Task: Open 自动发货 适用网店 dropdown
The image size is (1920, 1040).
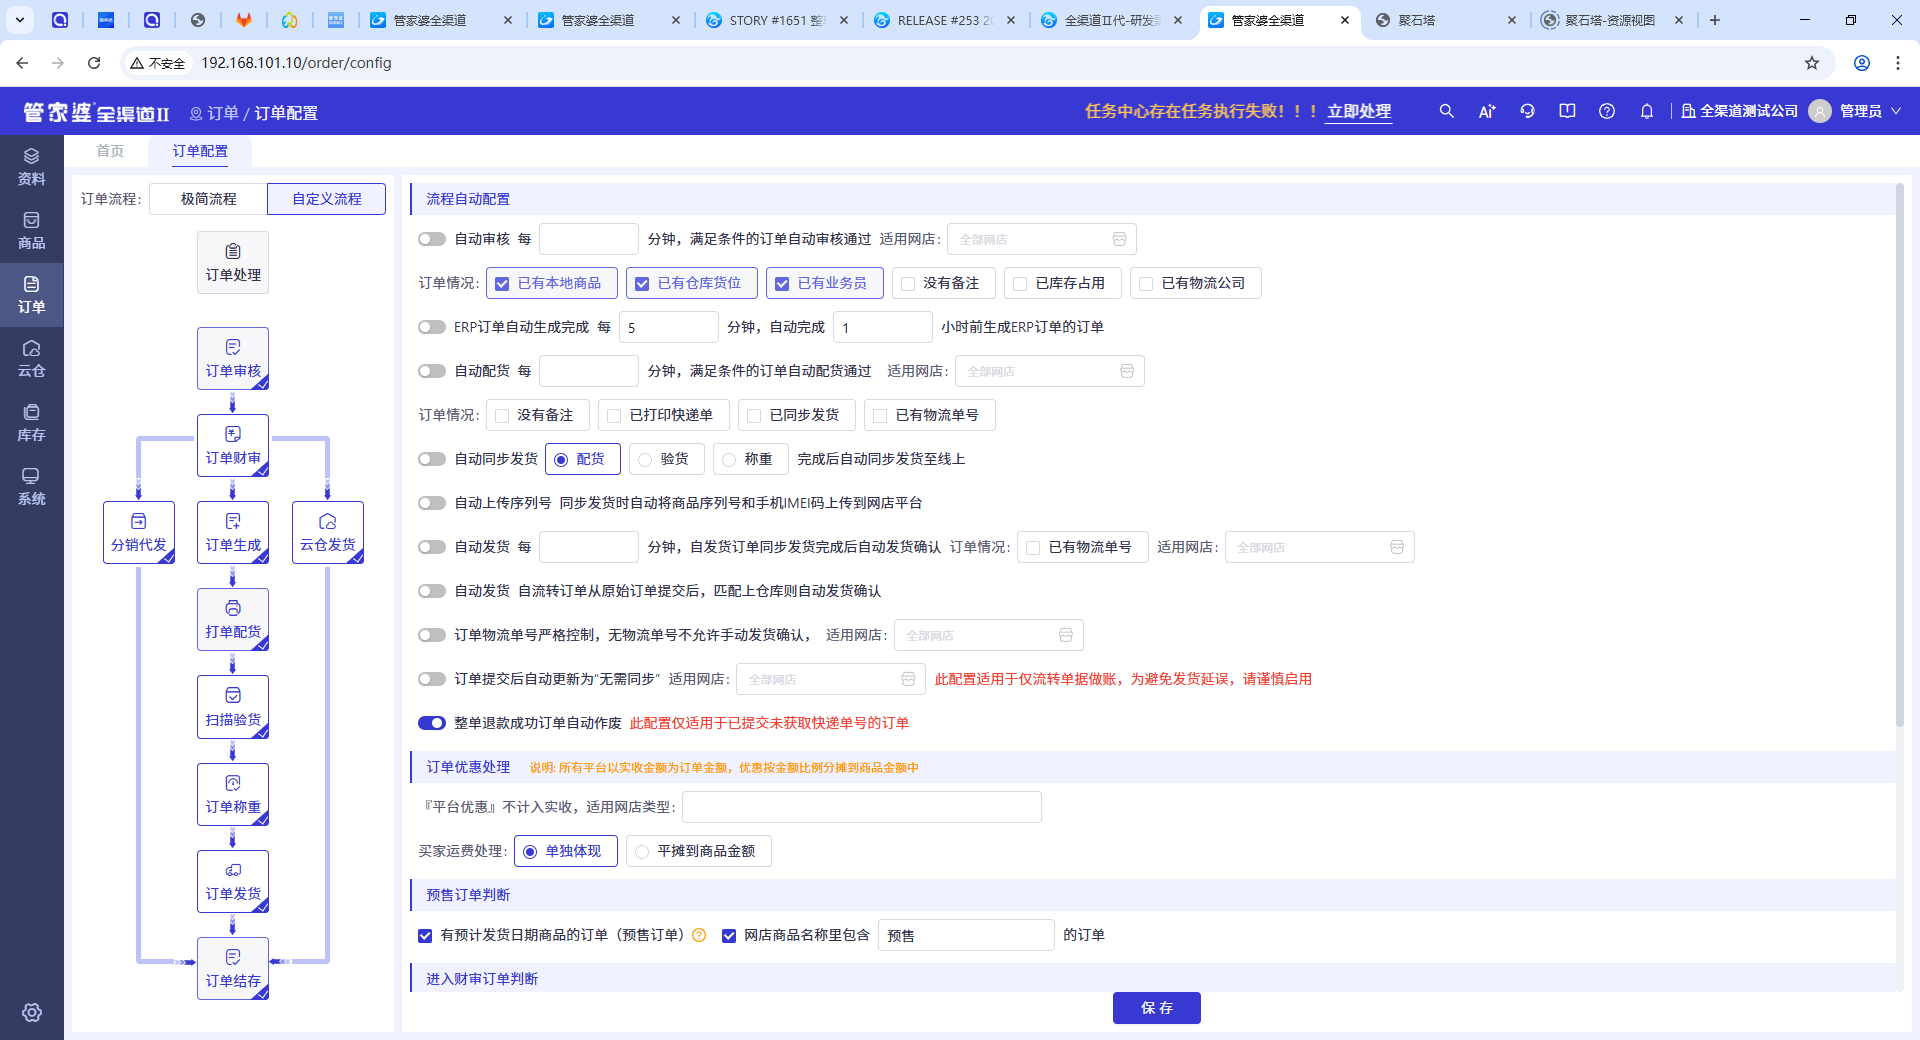Action: [1319, 547]
